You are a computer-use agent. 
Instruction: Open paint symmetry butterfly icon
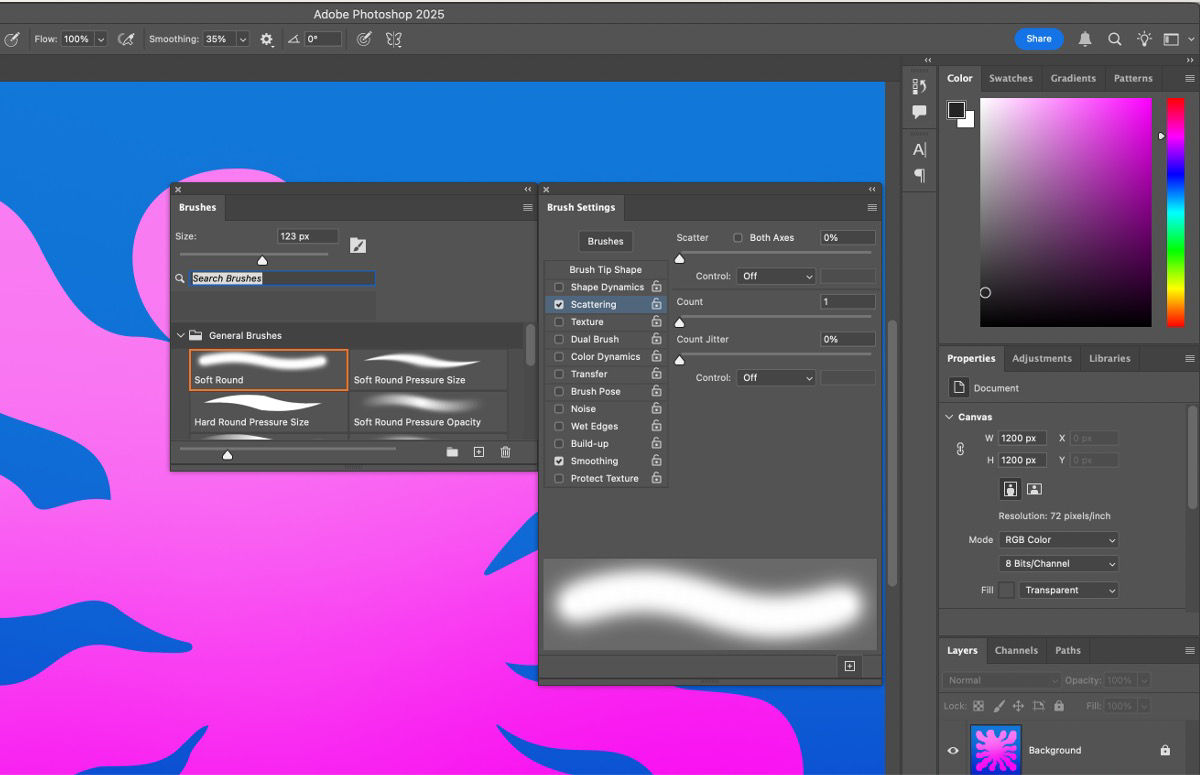393,39
